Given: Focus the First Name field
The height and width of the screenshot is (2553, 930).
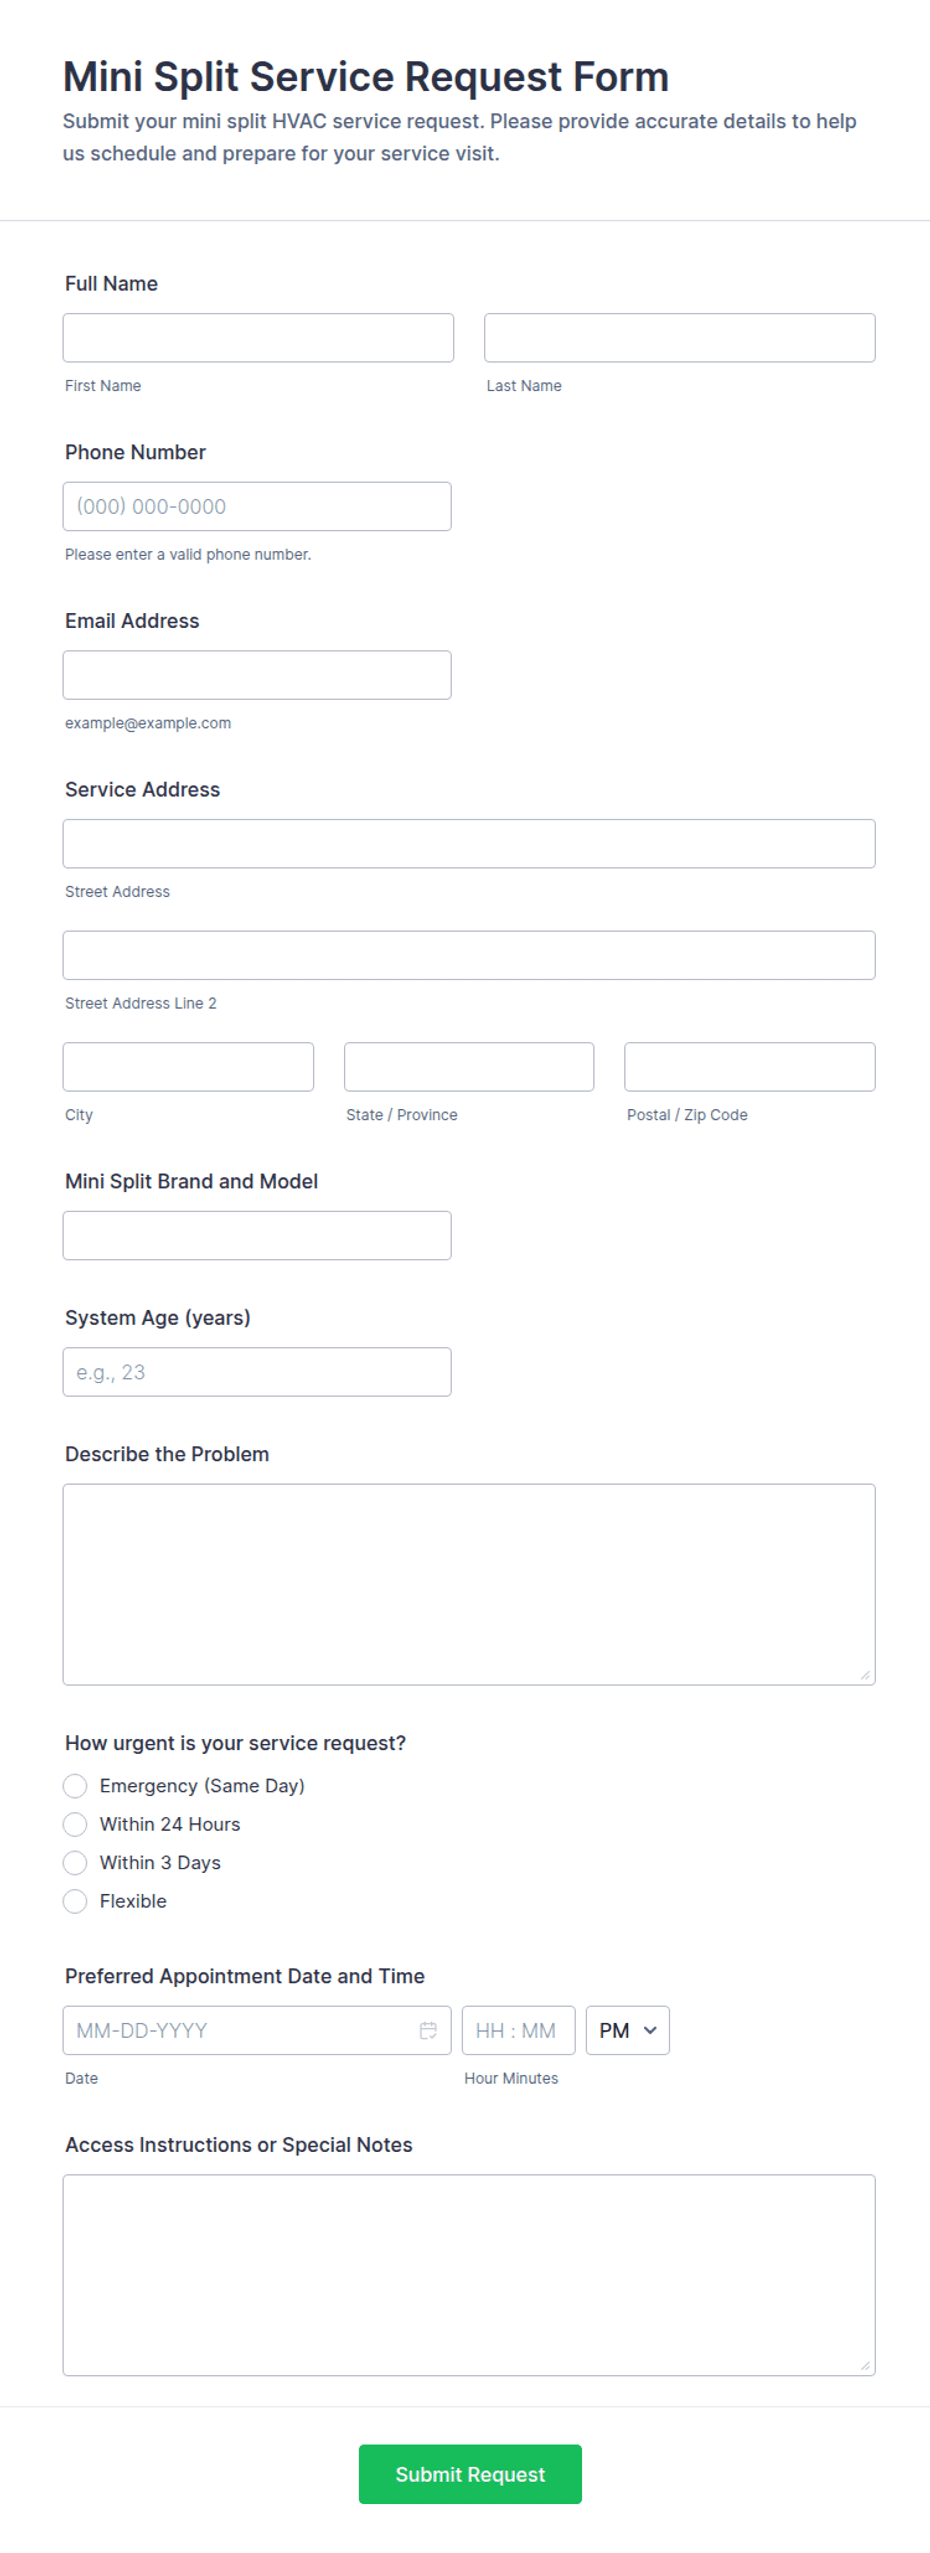Looking at the screenshot, I should point(258,338).
